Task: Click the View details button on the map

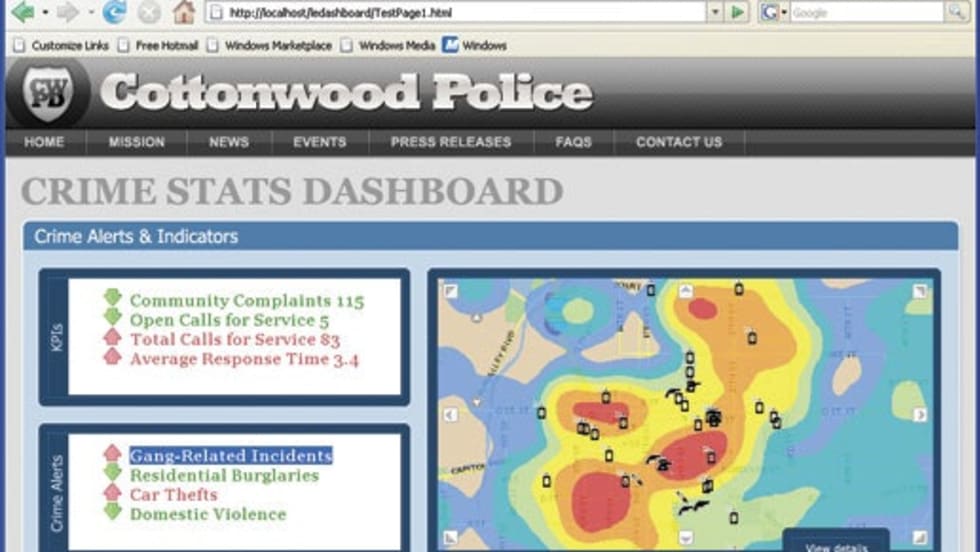Action: pos(835,545)
